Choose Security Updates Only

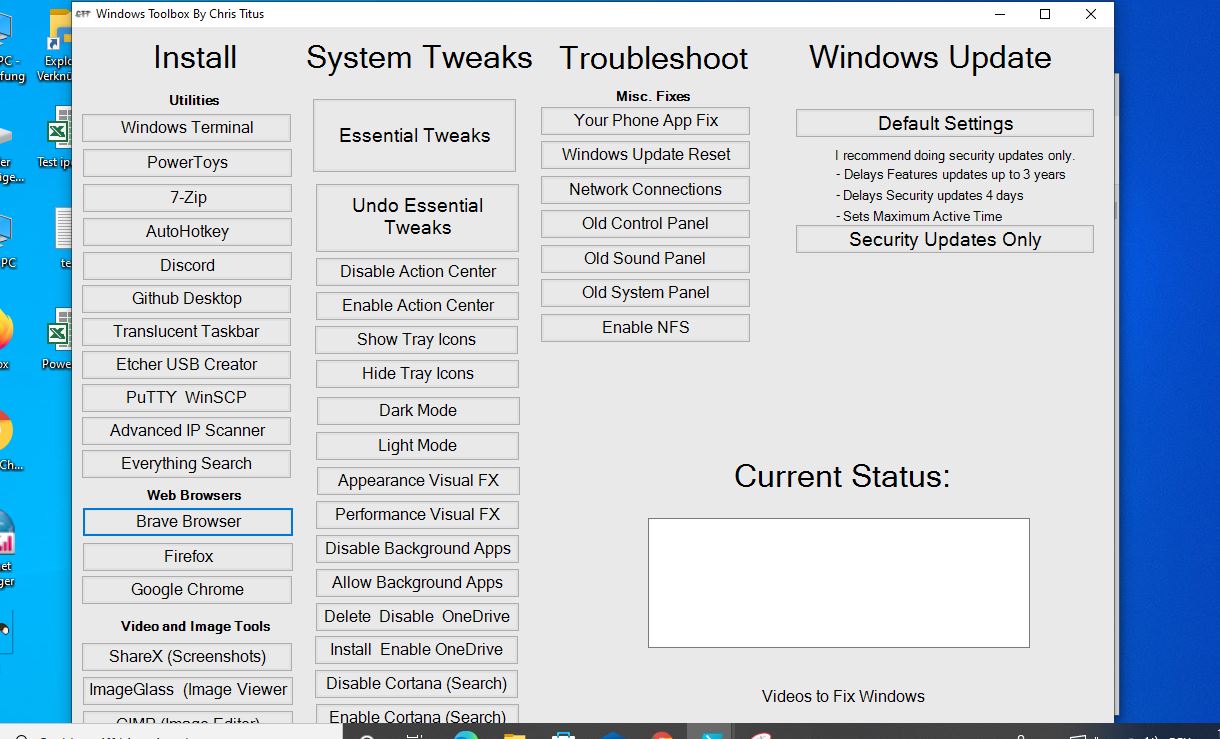pos(945,240)
